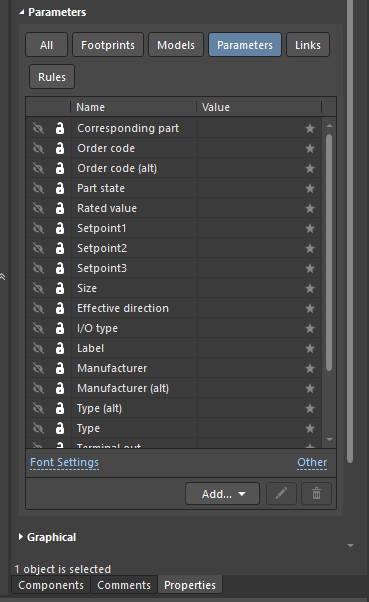Collapse the Parameters section
The width and height of the screenshot is (369, 602).
pos(22,12)
